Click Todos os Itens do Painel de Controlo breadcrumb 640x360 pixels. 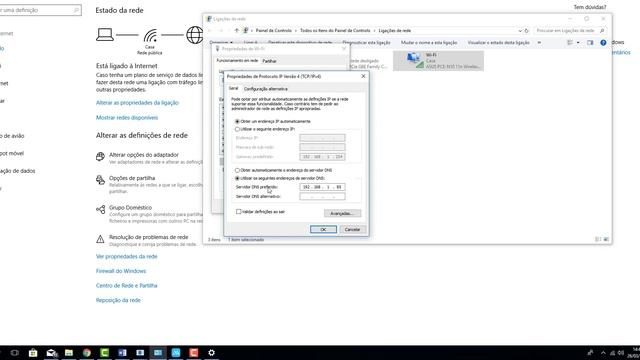[x=335, y=31]
